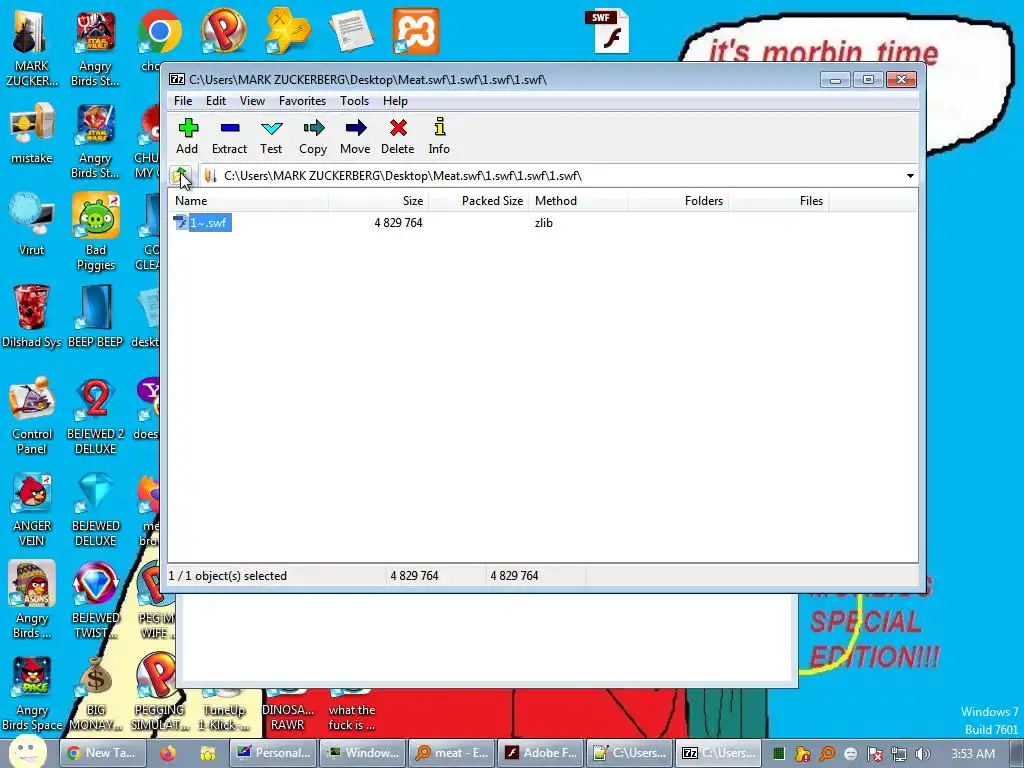This screenshot has height=768, width=1024.
Task: Delete the selected file with the red X
Action: [398, 136]
